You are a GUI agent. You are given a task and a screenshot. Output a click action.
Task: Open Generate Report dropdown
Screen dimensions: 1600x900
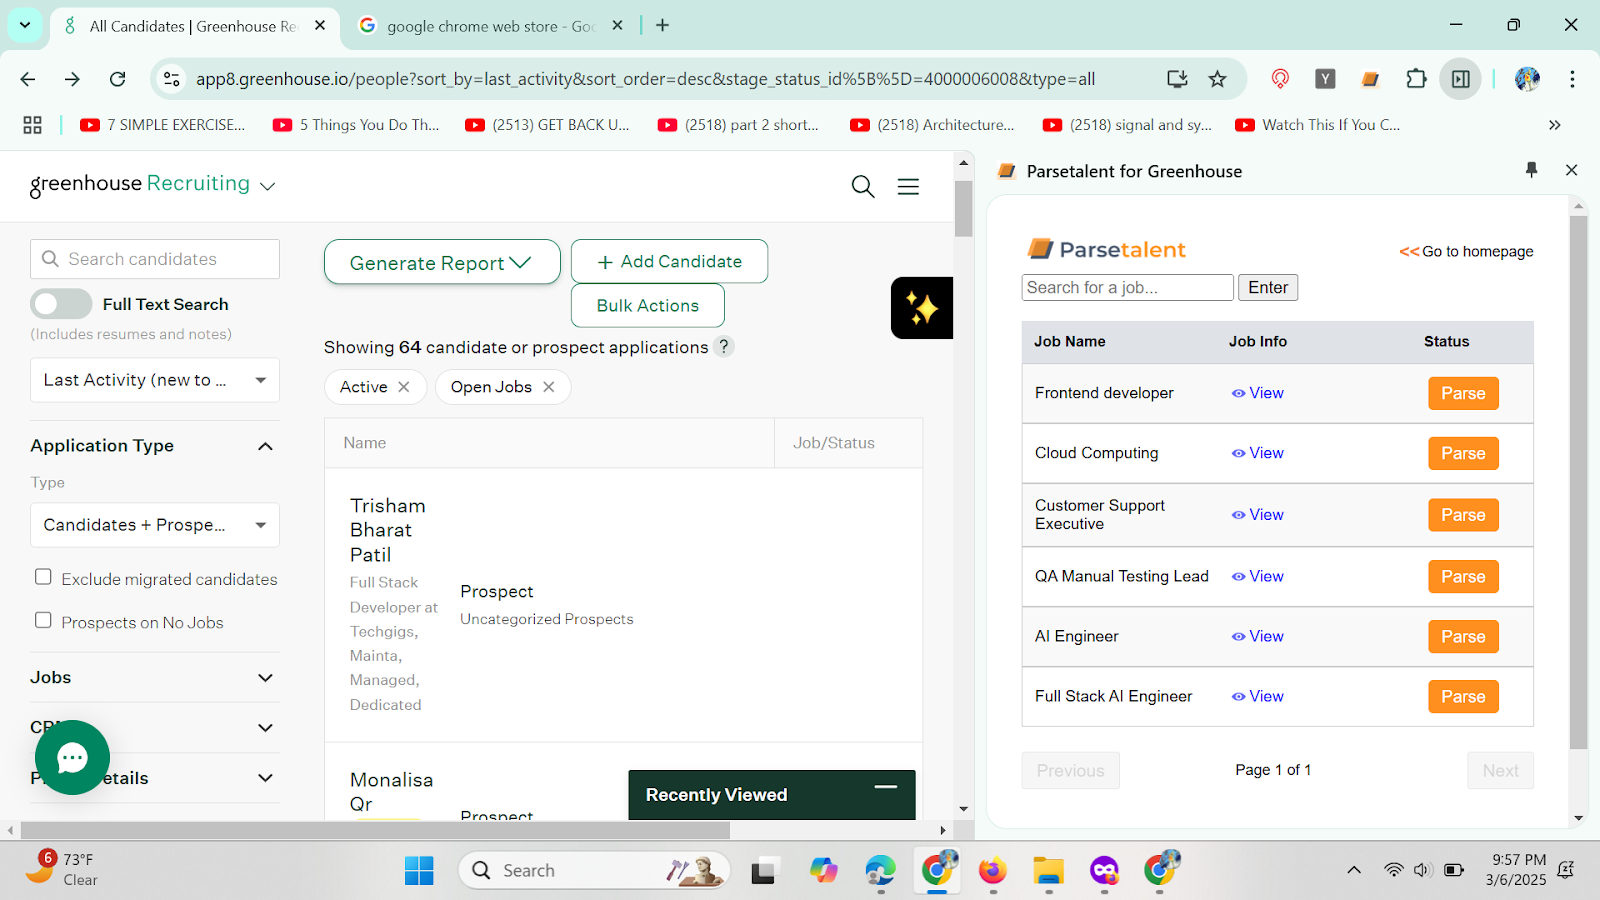pos(442,262)
